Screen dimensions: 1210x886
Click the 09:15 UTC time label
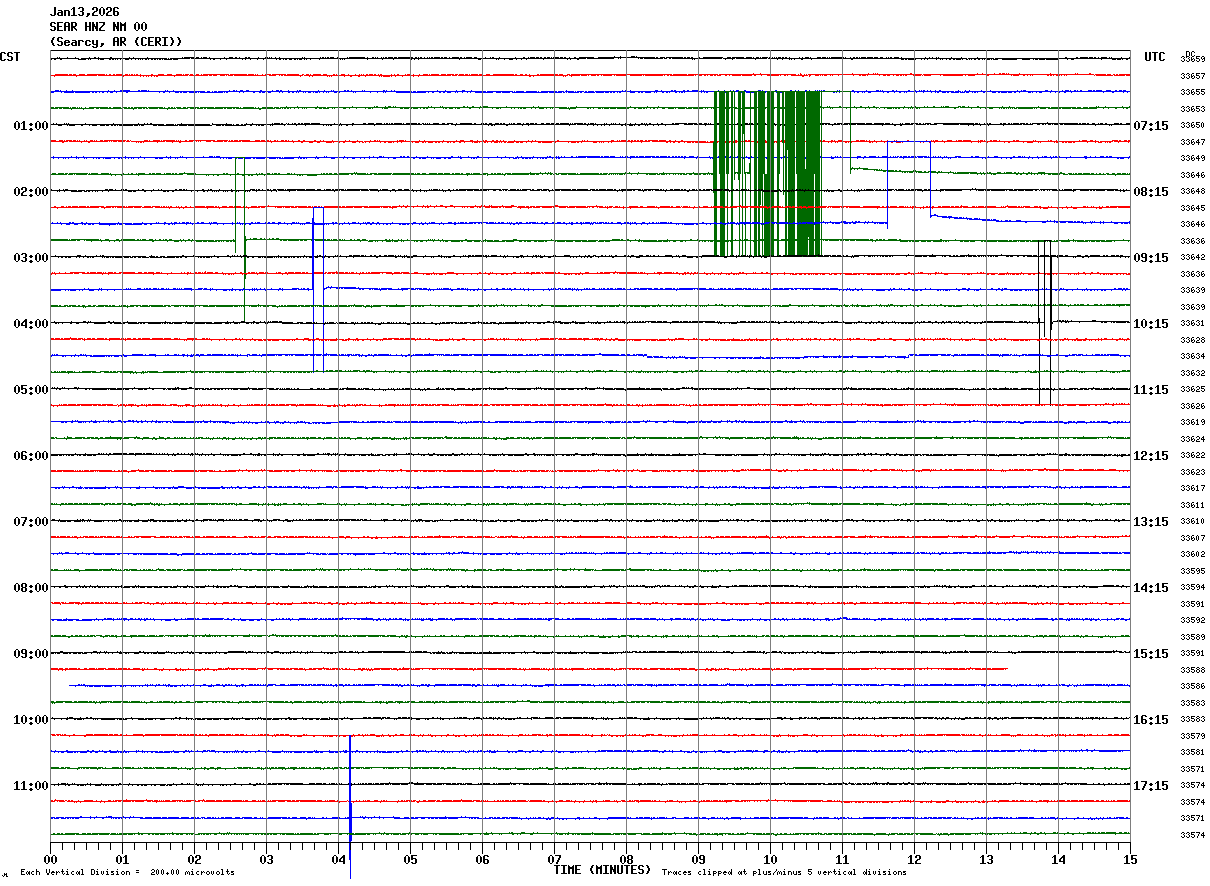click(1155, 258)
